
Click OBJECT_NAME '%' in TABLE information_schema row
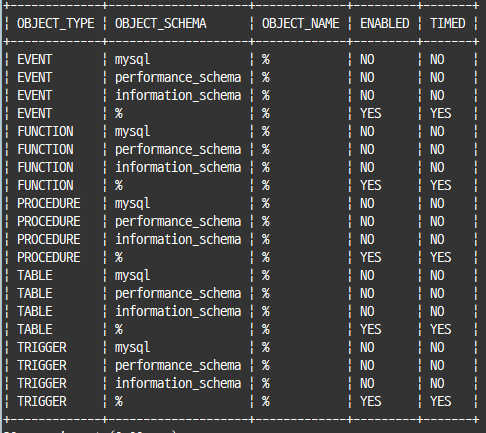coord(266,312)
